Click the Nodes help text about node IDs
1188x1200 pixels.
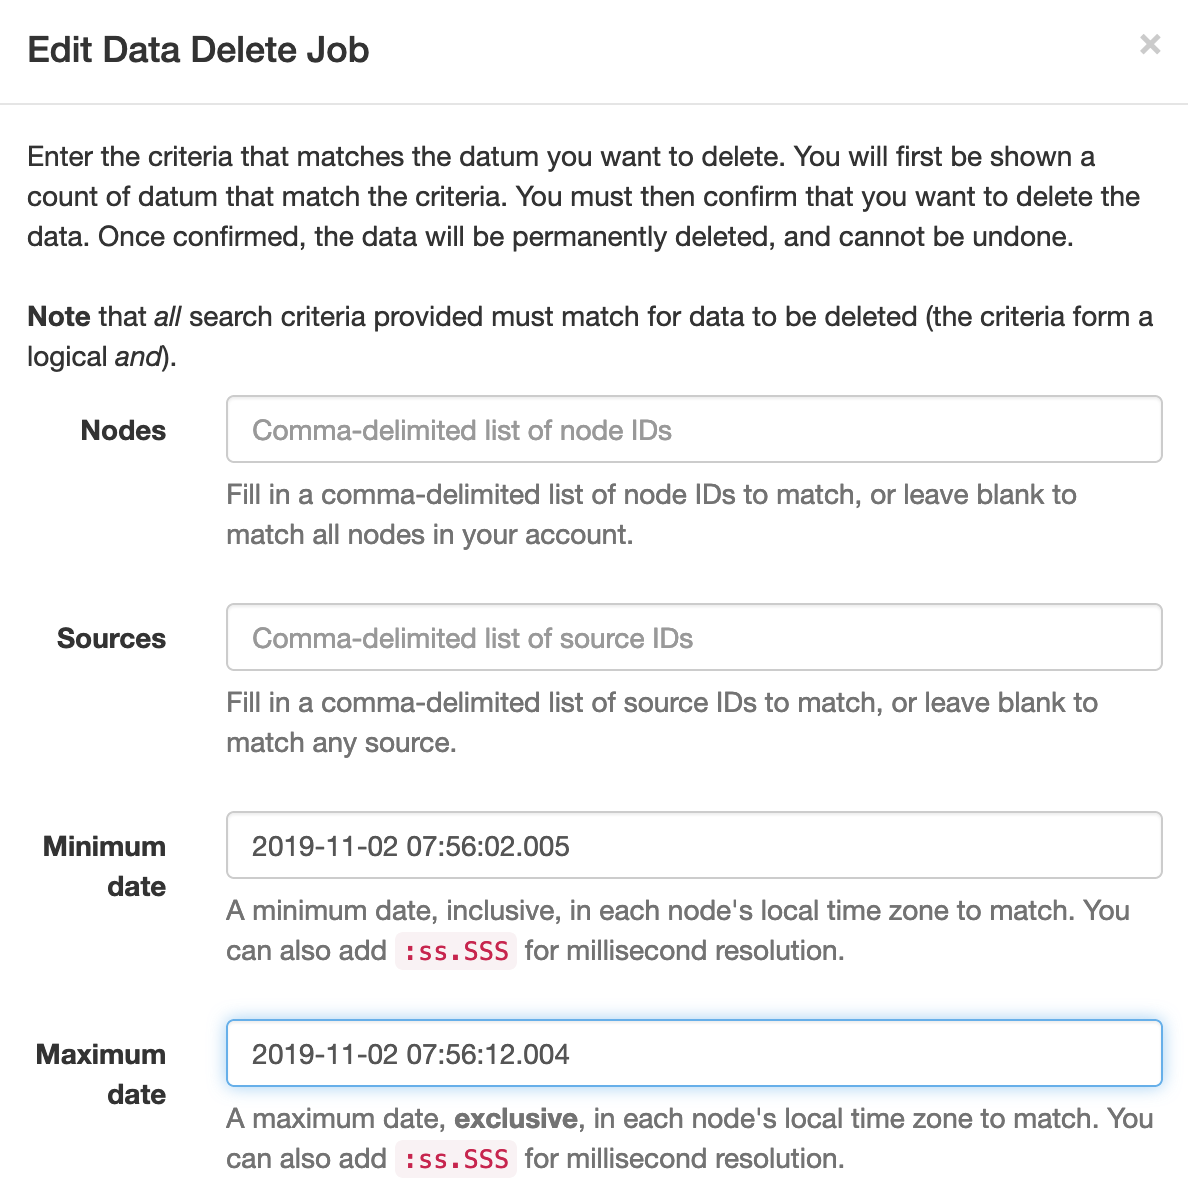coord(651,515)
